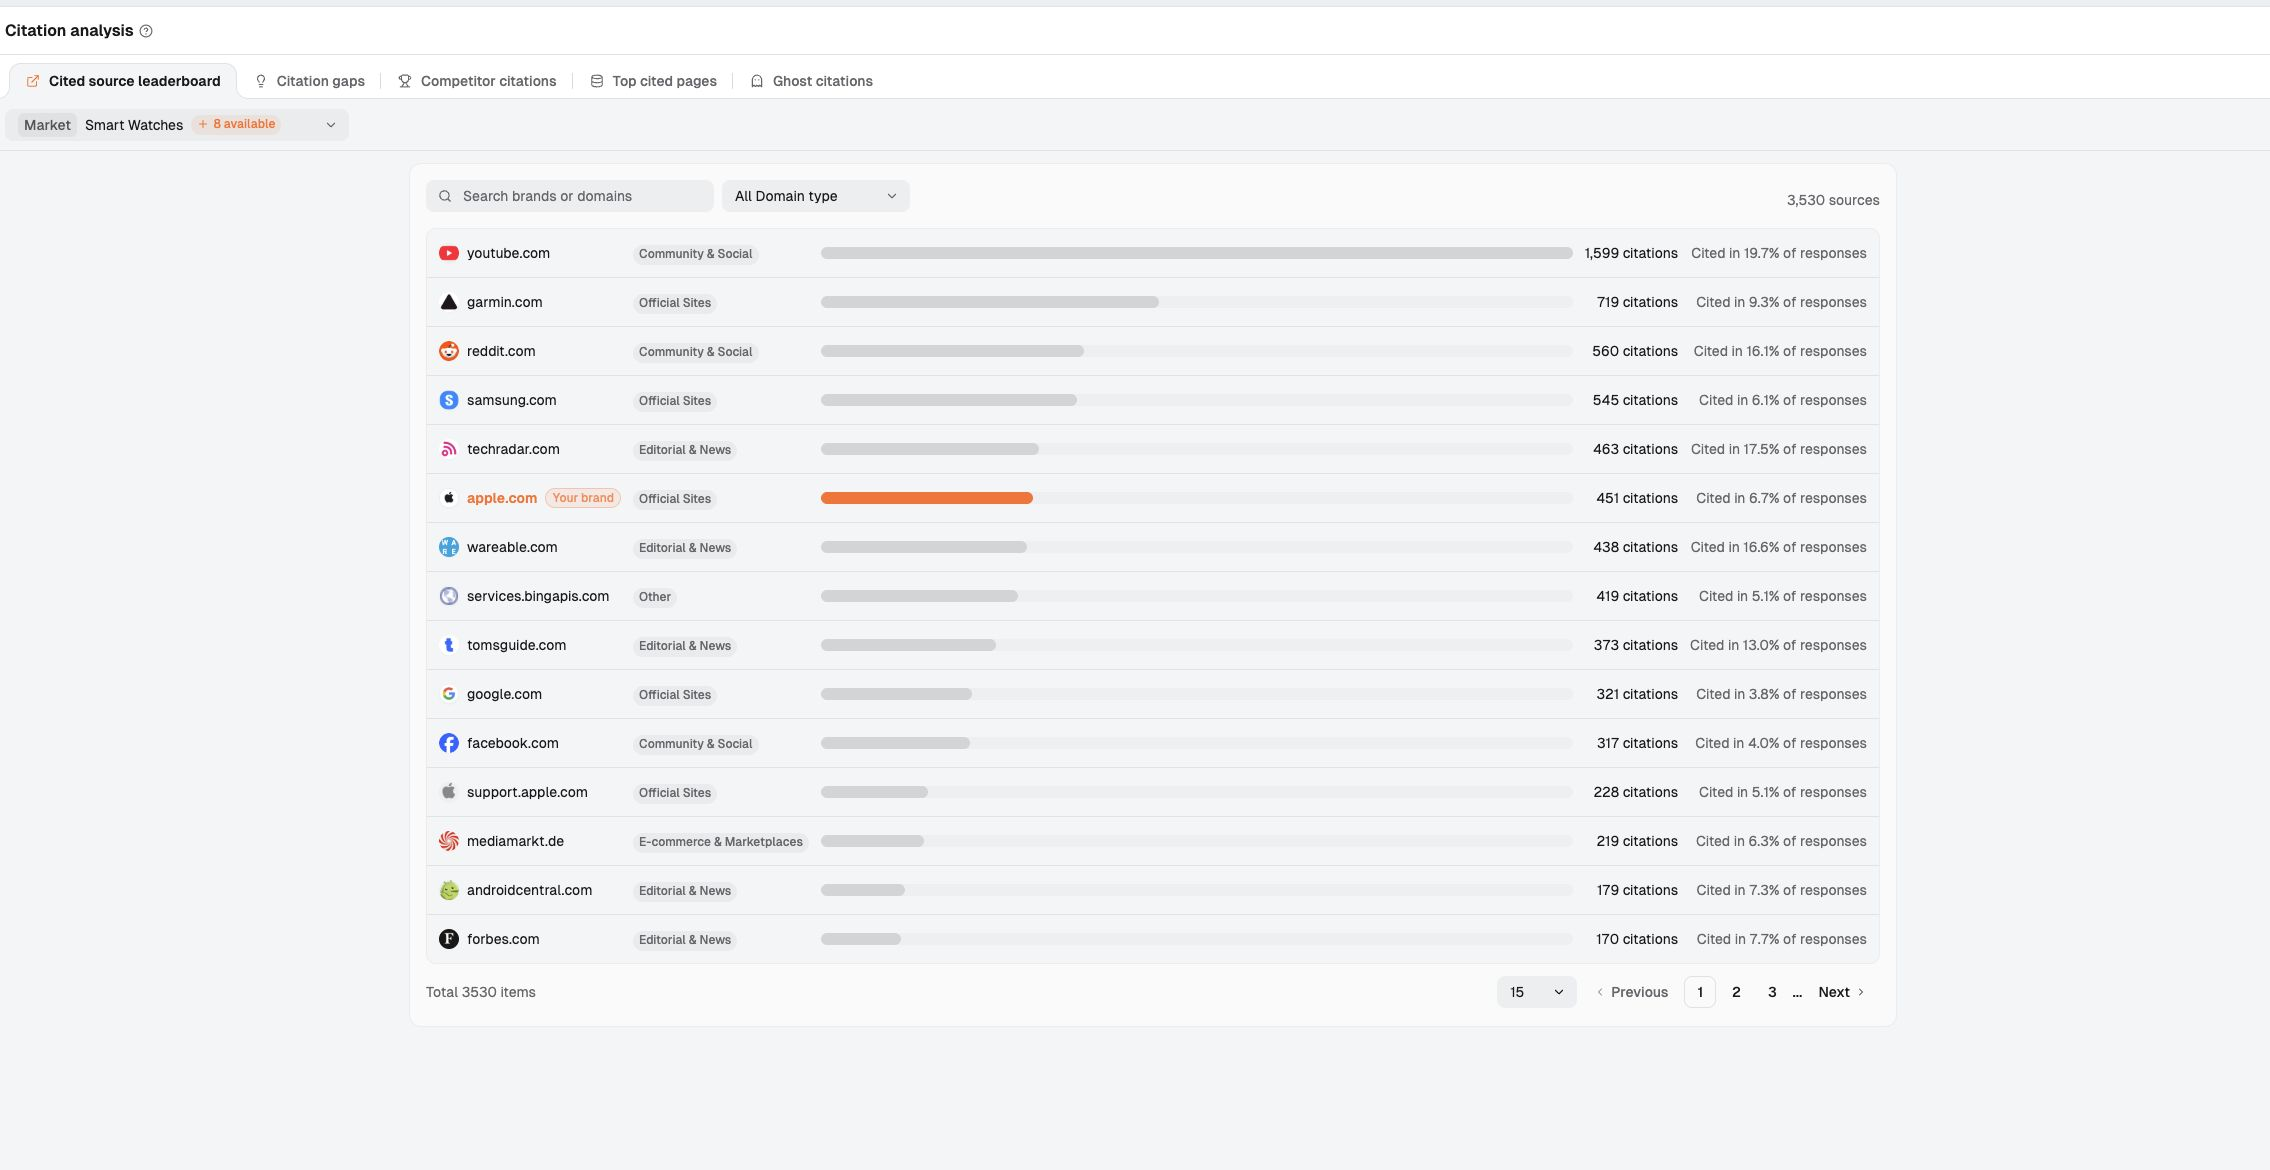Open the samsung.com domain entry
The height and width of the screenshot is (1170, 2270).
(512, 400)
